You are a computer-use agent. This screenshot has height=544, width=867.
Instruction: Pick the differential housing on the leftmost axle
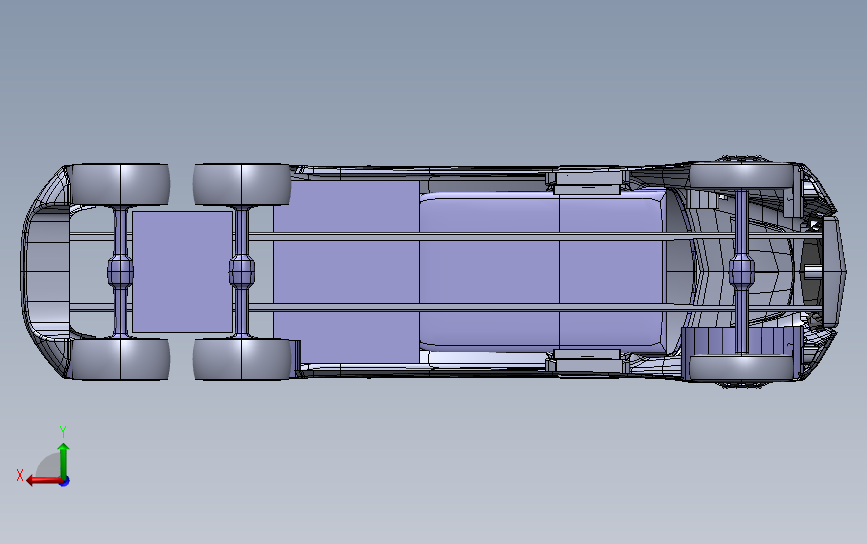tap(120, 271)
